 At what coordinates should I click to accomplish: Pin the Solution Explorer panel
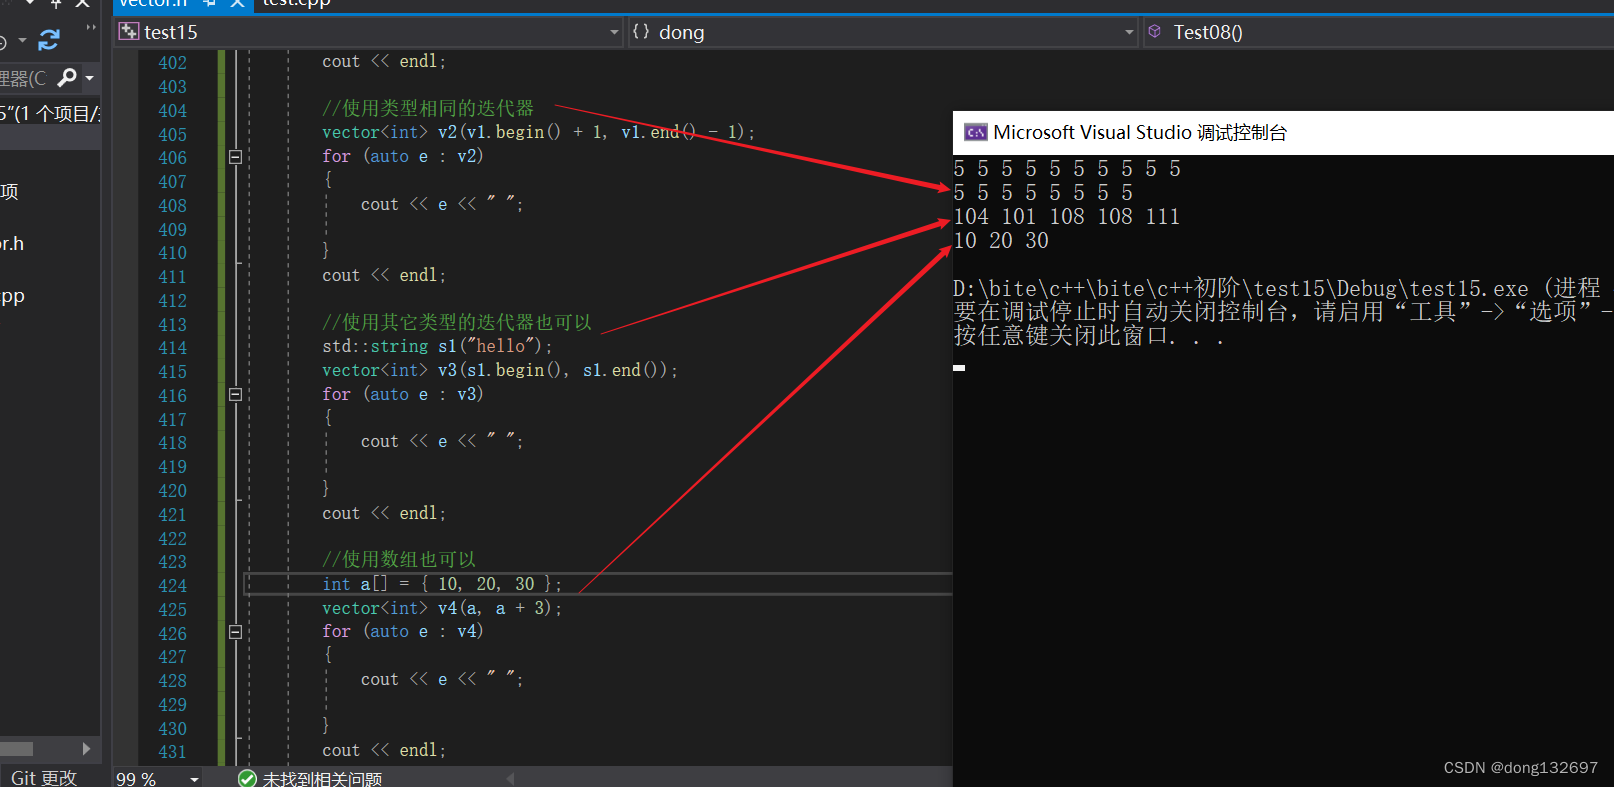click(56, 4)
